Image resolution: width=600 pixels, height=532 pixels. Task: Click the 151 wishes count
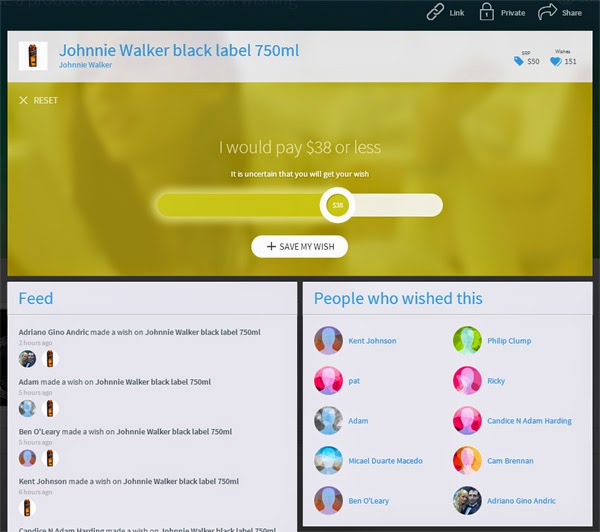pyautogui.click(x=570, y=61)
